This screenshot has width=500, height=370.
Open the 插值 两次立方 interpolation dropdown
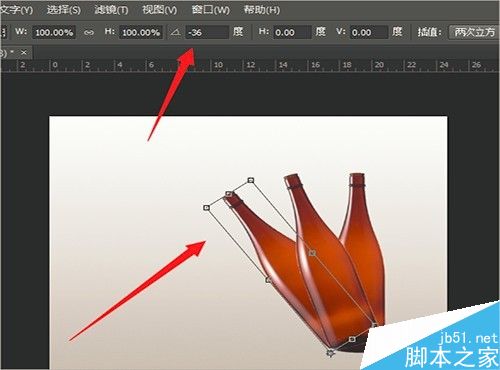pos(475,32)
